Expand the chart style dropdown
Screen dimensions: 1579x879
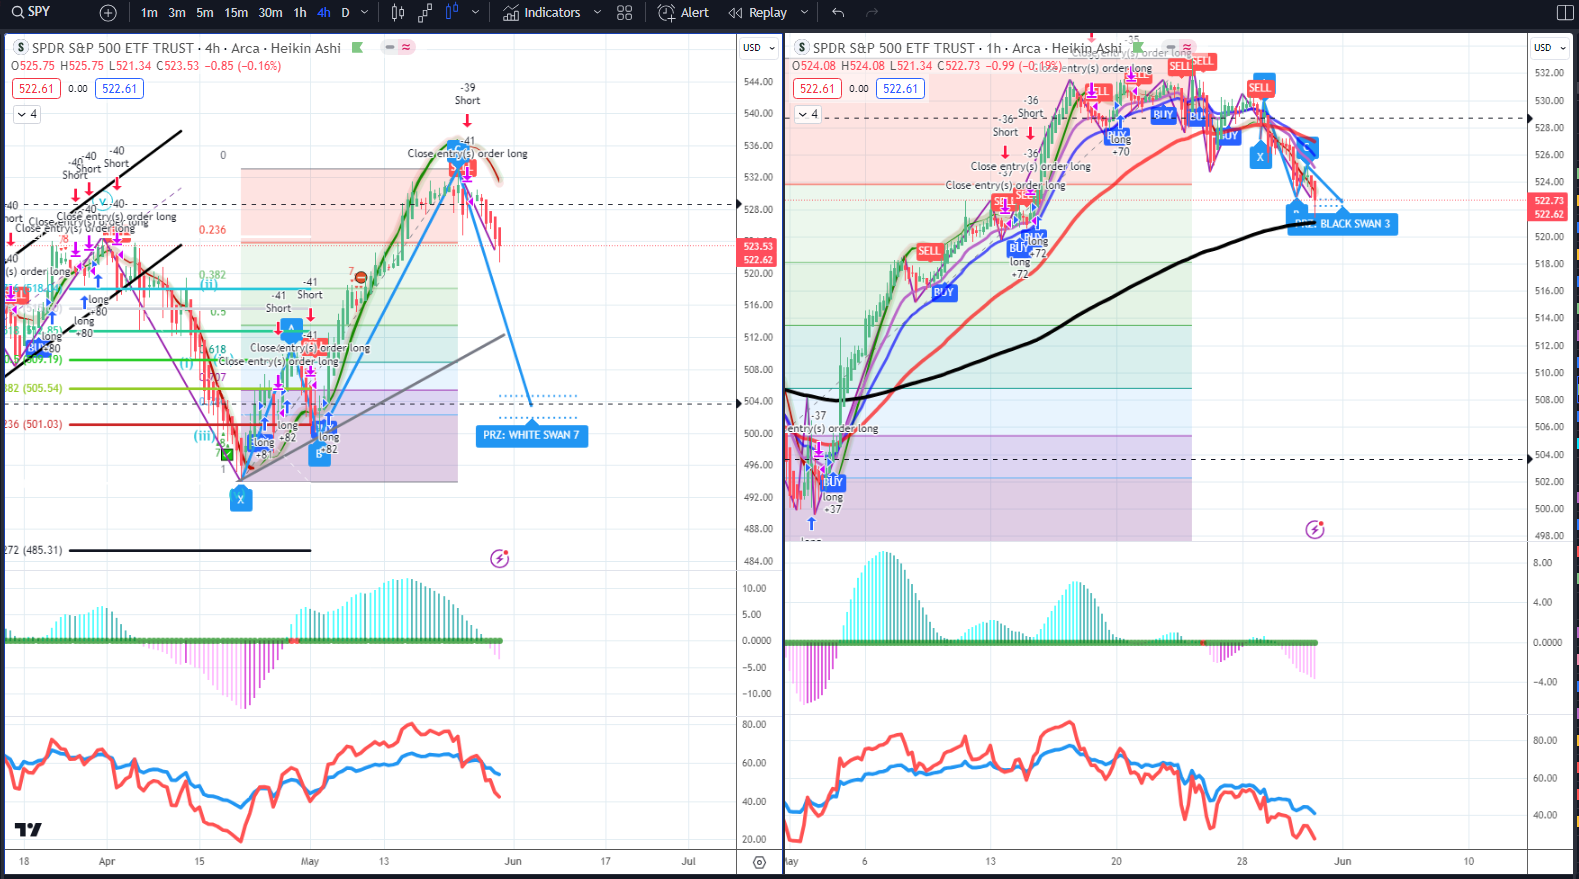tap(475, 13)
